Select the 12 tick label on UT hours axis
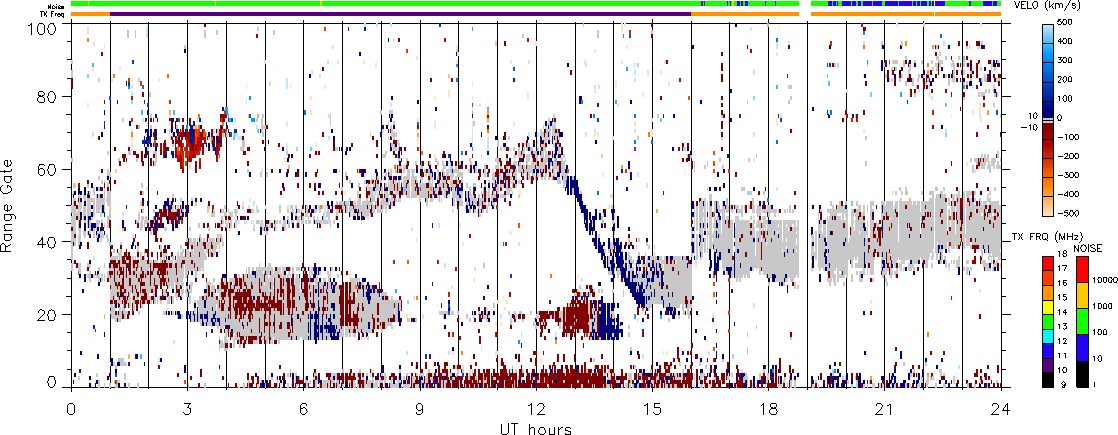The image size is (1118, 435). [x=536, y=409]
